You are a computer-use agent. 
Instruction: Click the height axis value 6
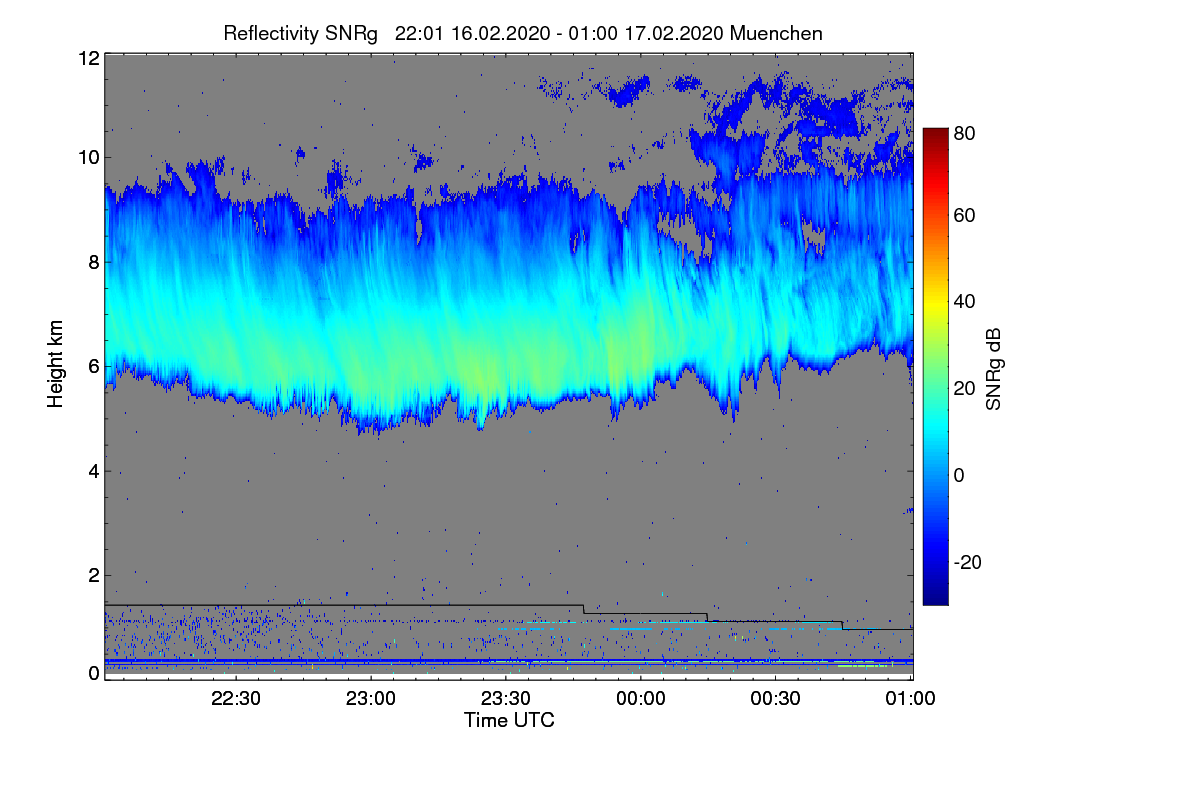(93, 366)
